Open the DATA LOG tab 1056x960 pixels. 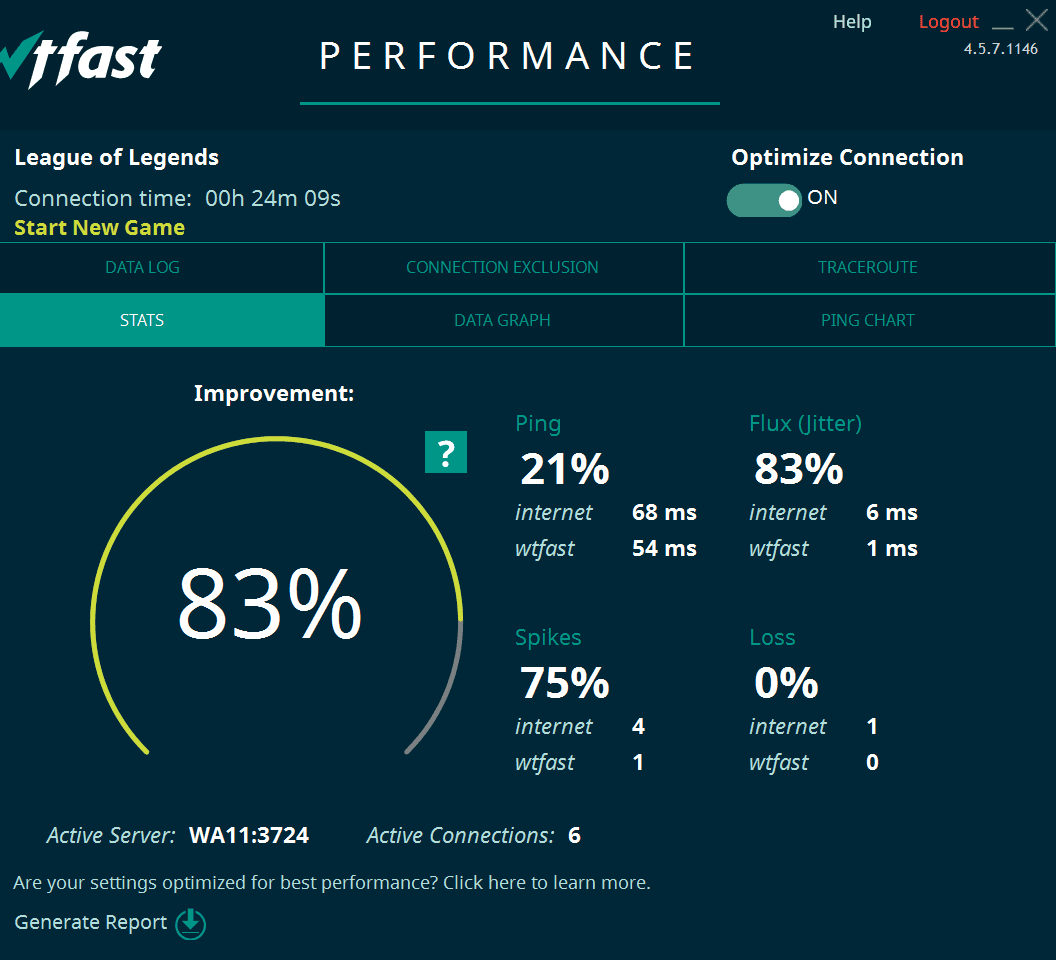[x=141, y=267]
